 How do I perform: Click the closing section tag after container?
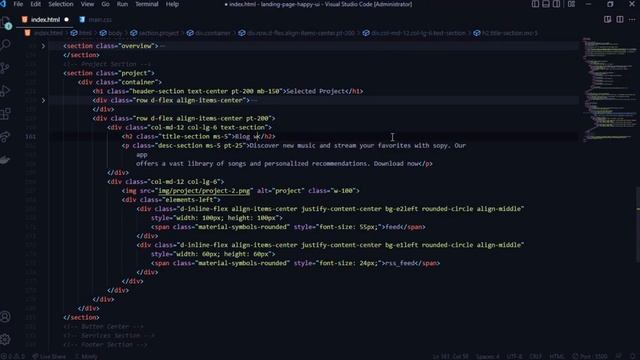point(81,317)
